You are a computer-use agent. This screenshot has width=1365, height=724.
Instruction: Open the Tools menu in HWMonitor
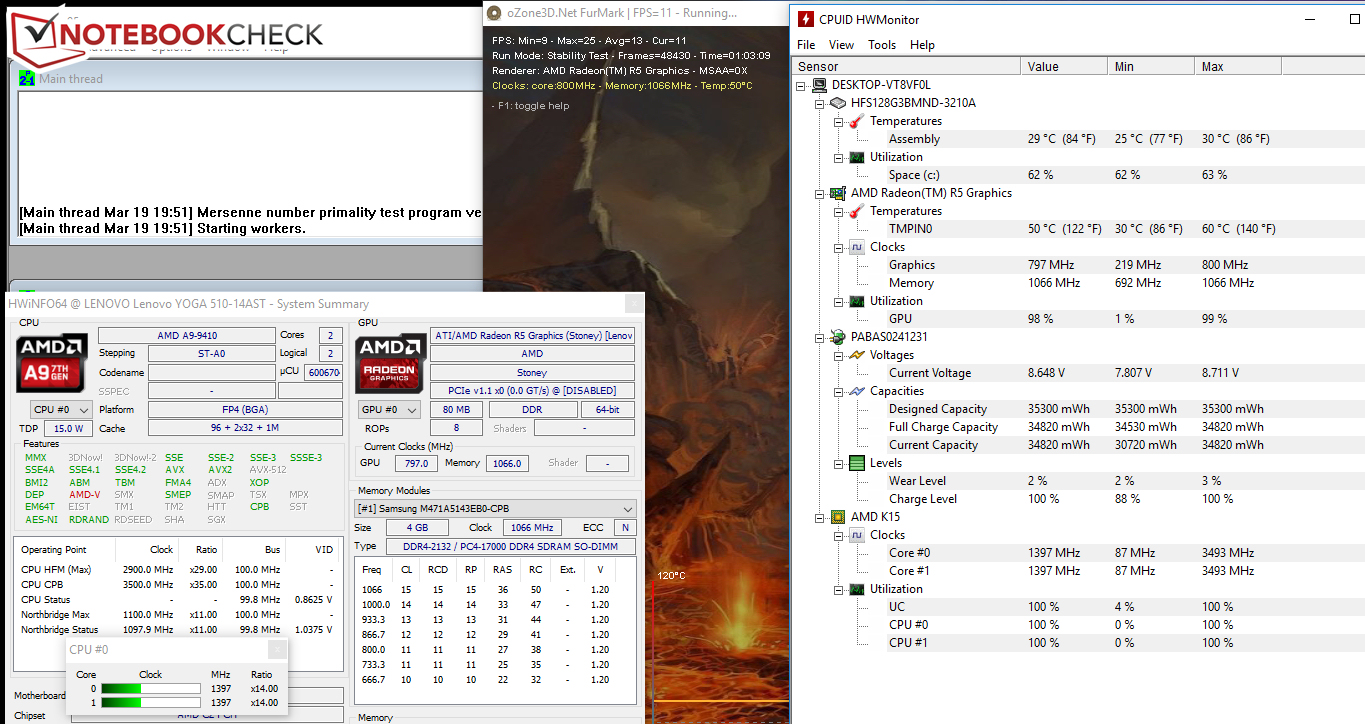tap(881, 45)
